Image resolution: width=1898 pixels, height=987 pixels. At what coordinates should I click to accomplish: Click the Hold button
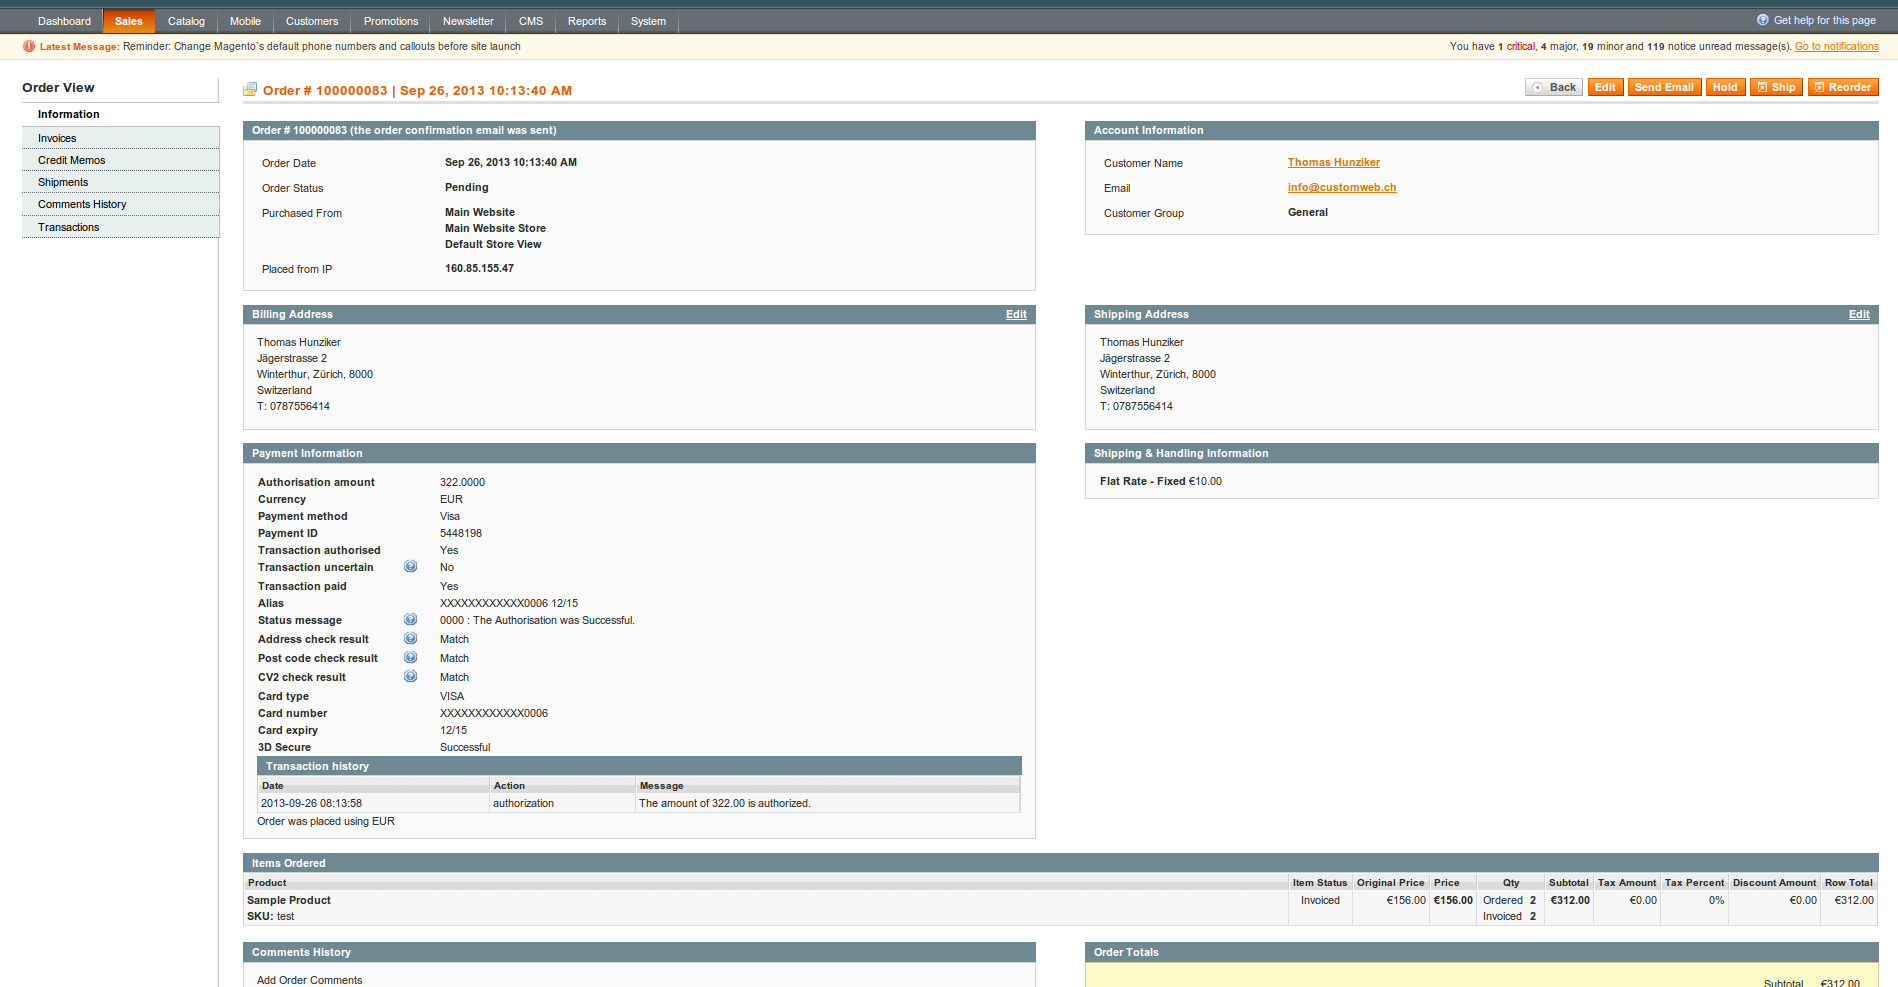1725,87
